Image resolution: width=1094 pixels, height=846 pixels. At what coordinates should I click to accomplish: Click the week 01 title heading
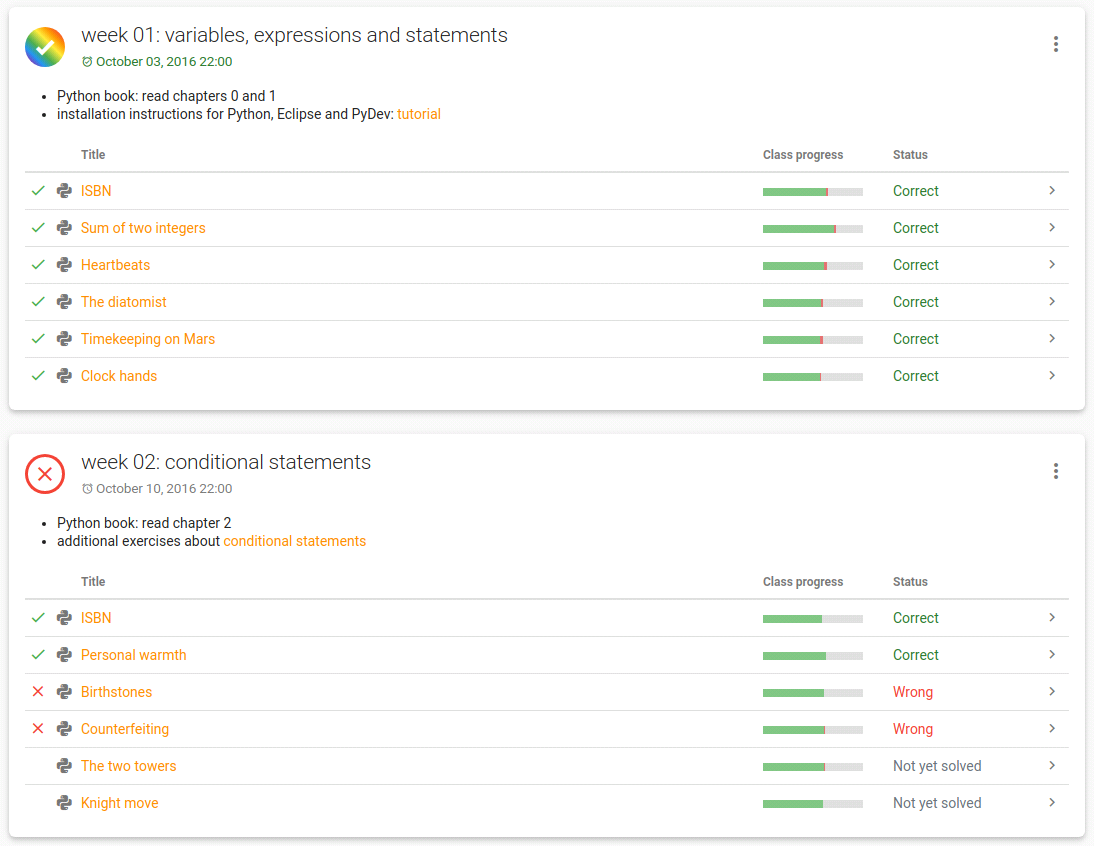tap(294, 36)
